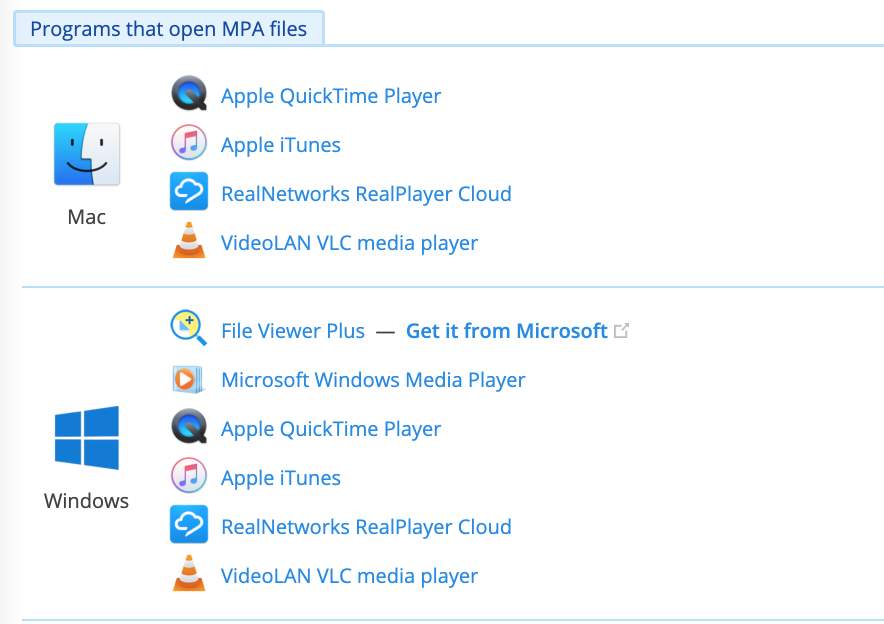884x624 pixels.
Task: Click the RealPlayer Cloud icon under Mac
Action: pos(189,191)
